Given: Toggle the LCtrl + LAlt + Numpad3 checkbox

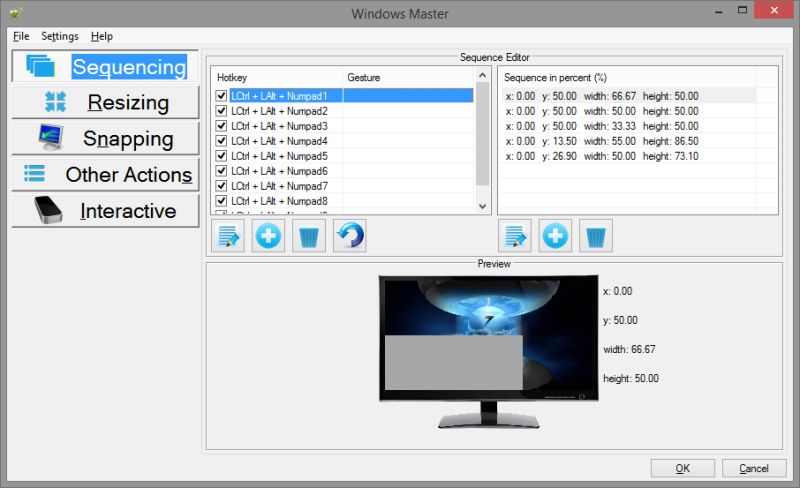Looking at the screenshot, I should click(221, 126).
